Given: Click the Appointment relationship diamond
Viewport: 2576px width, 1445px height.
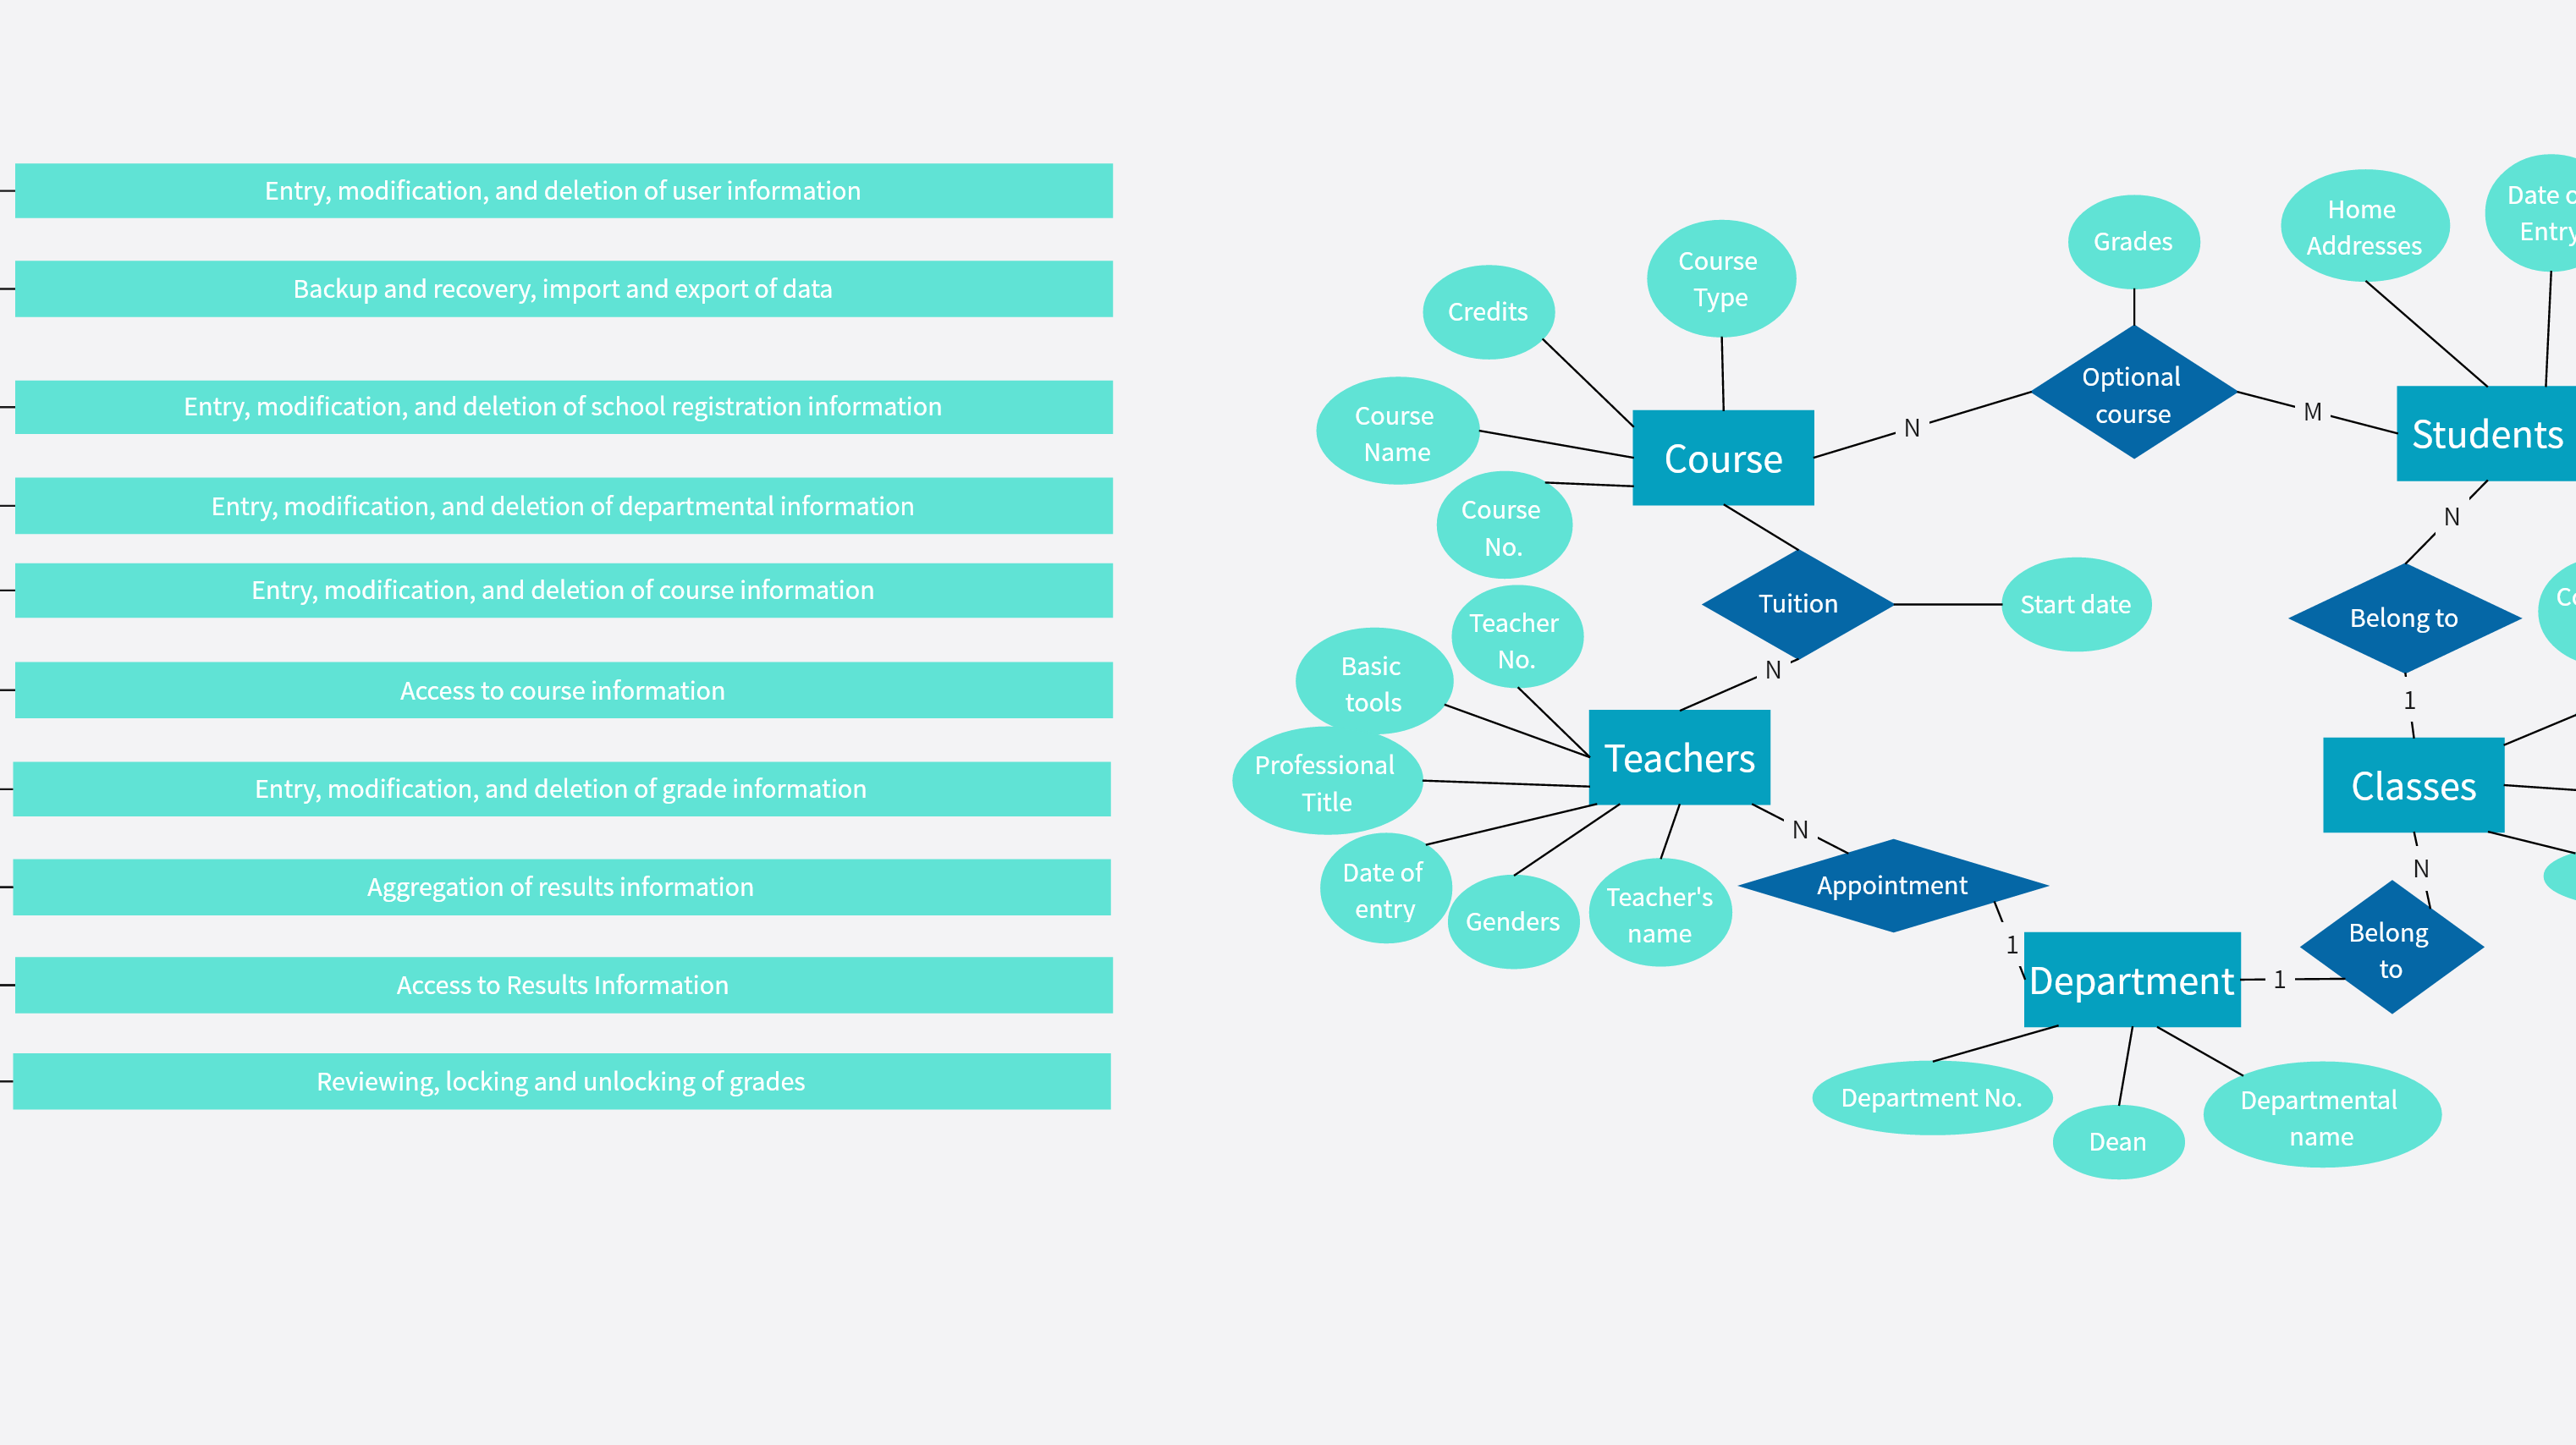Looking at the screenshot, I should click(1893, 884).
